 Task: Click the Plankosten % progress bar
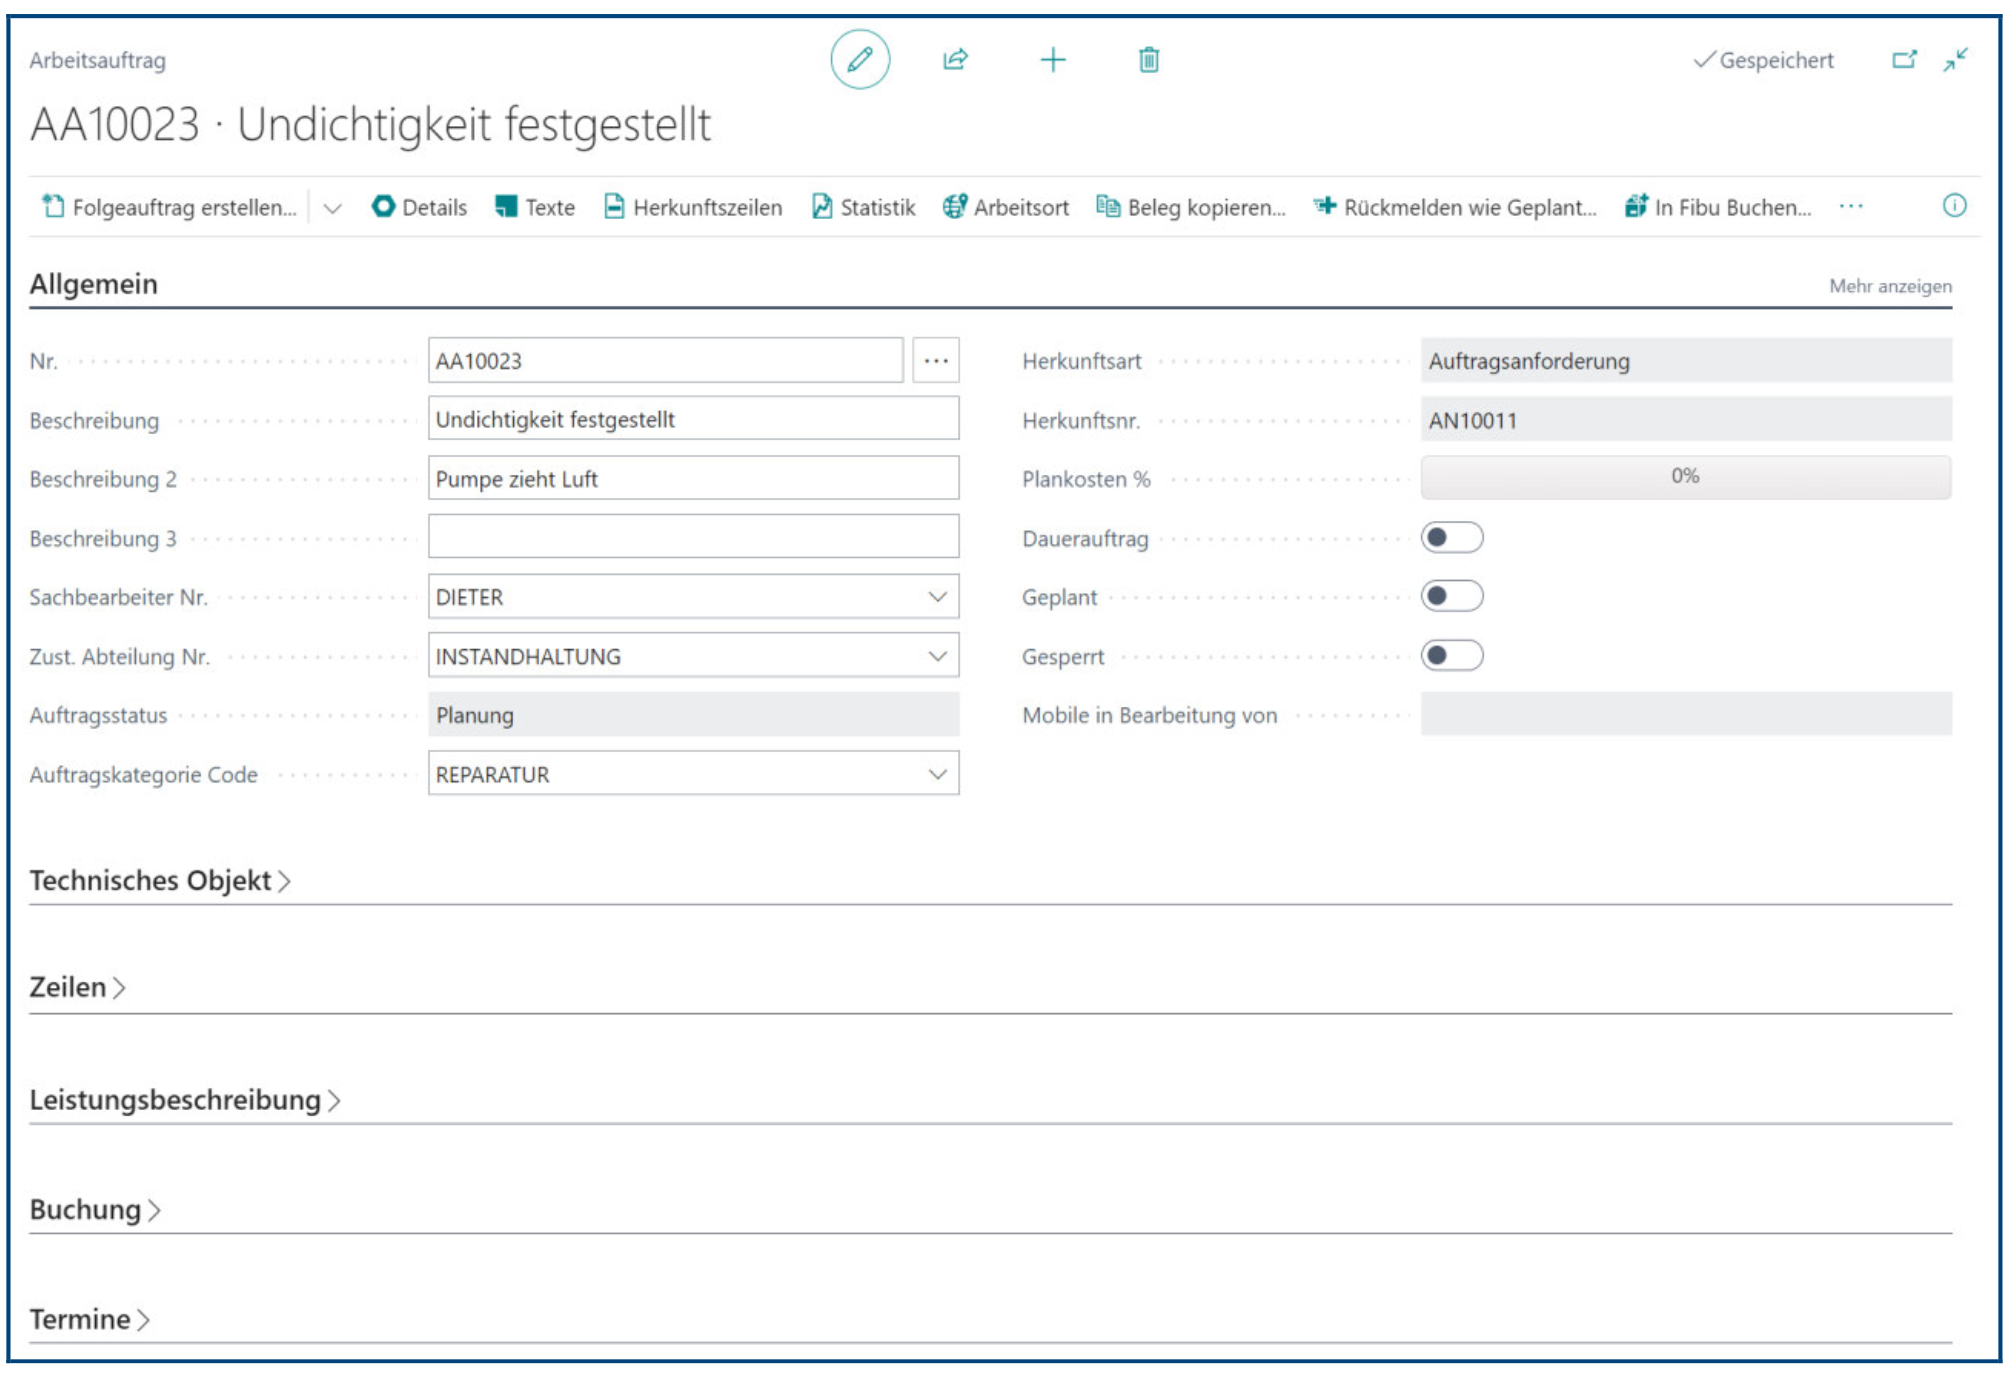(1686, 477)
